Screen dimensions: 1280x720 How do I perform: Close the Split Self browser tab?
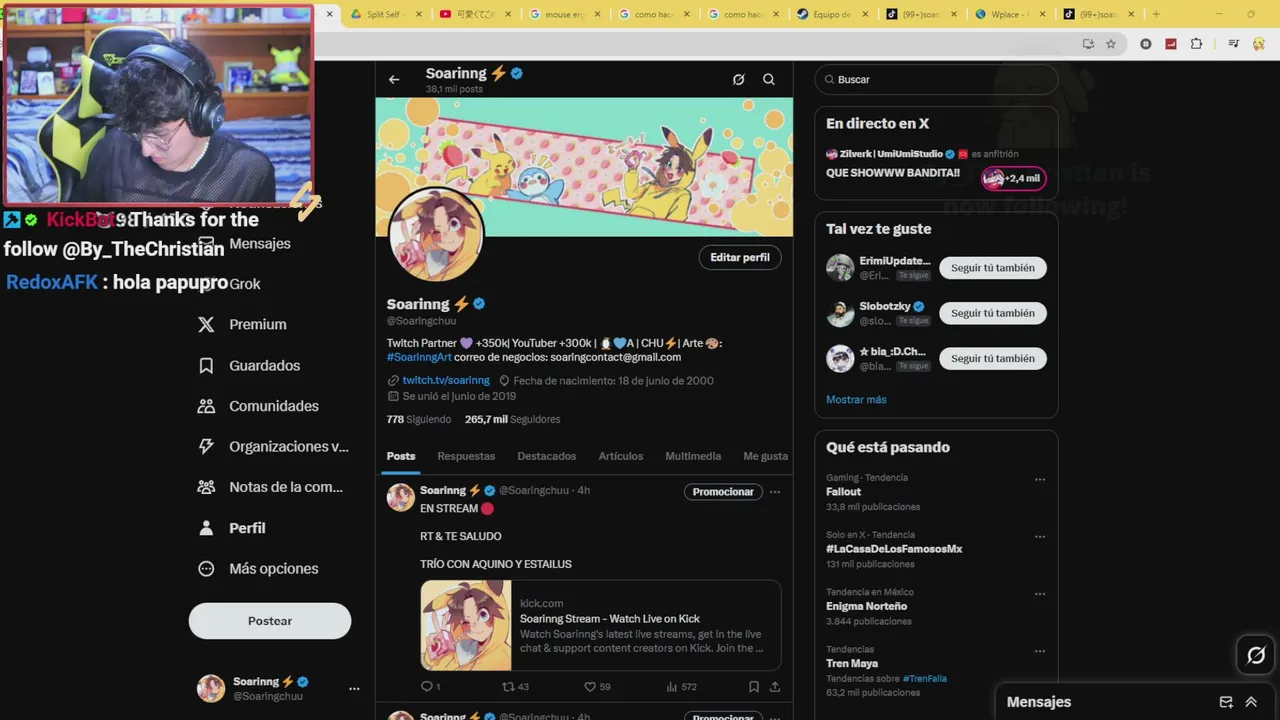[419, 14]
